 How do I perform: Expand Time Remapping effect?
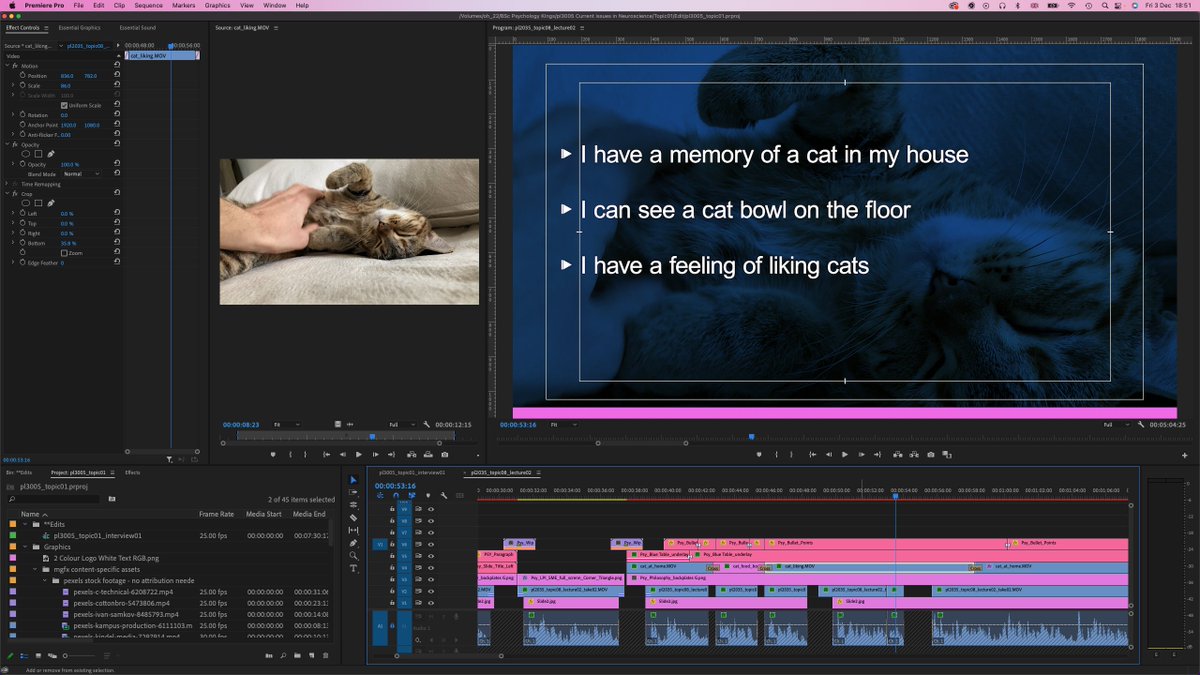tap(6, 184)
